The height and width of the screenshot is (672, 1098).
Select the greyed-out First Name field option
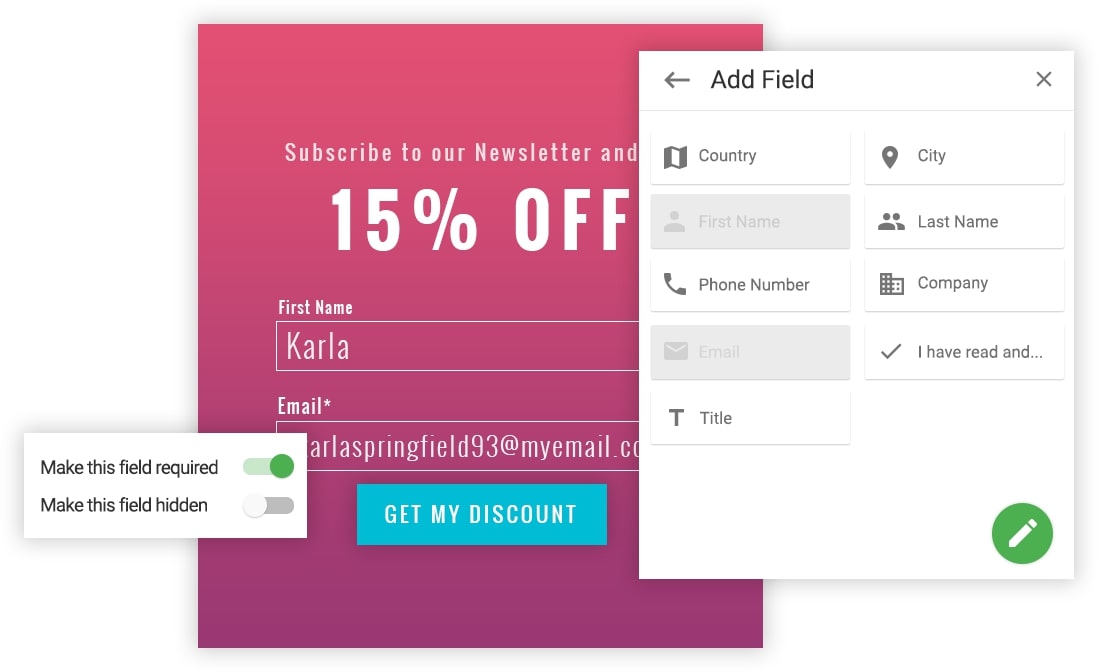(750, 222)
